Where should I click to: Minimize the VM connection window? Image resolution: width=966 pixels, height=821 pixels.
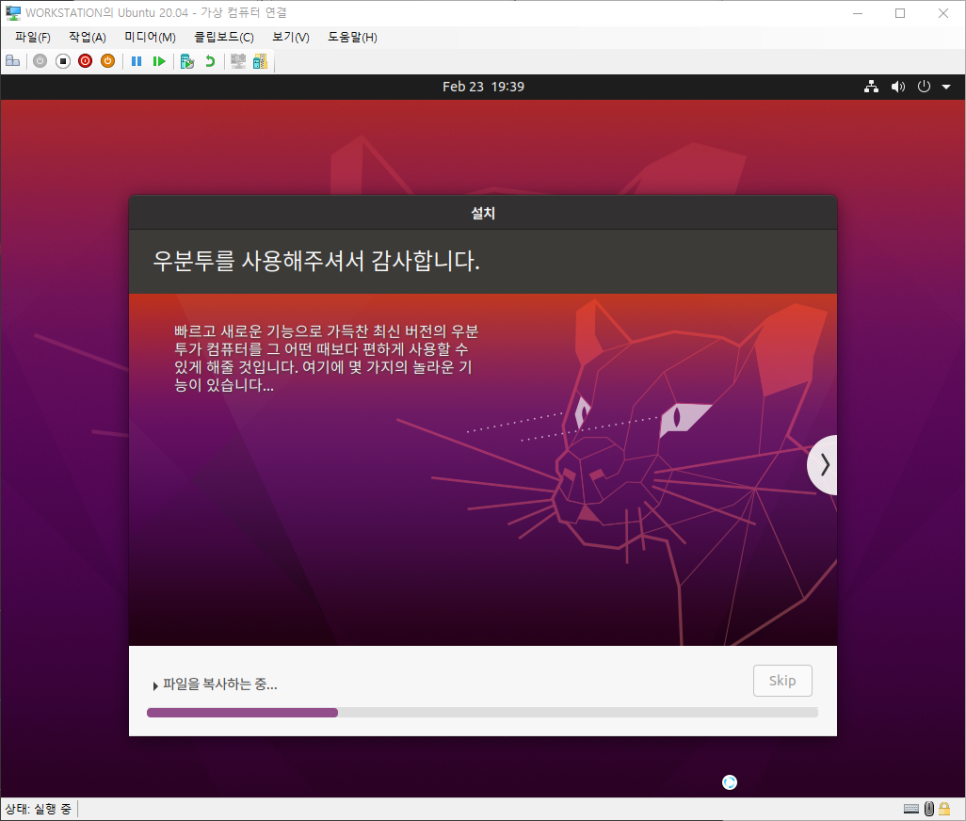(858, 13)
